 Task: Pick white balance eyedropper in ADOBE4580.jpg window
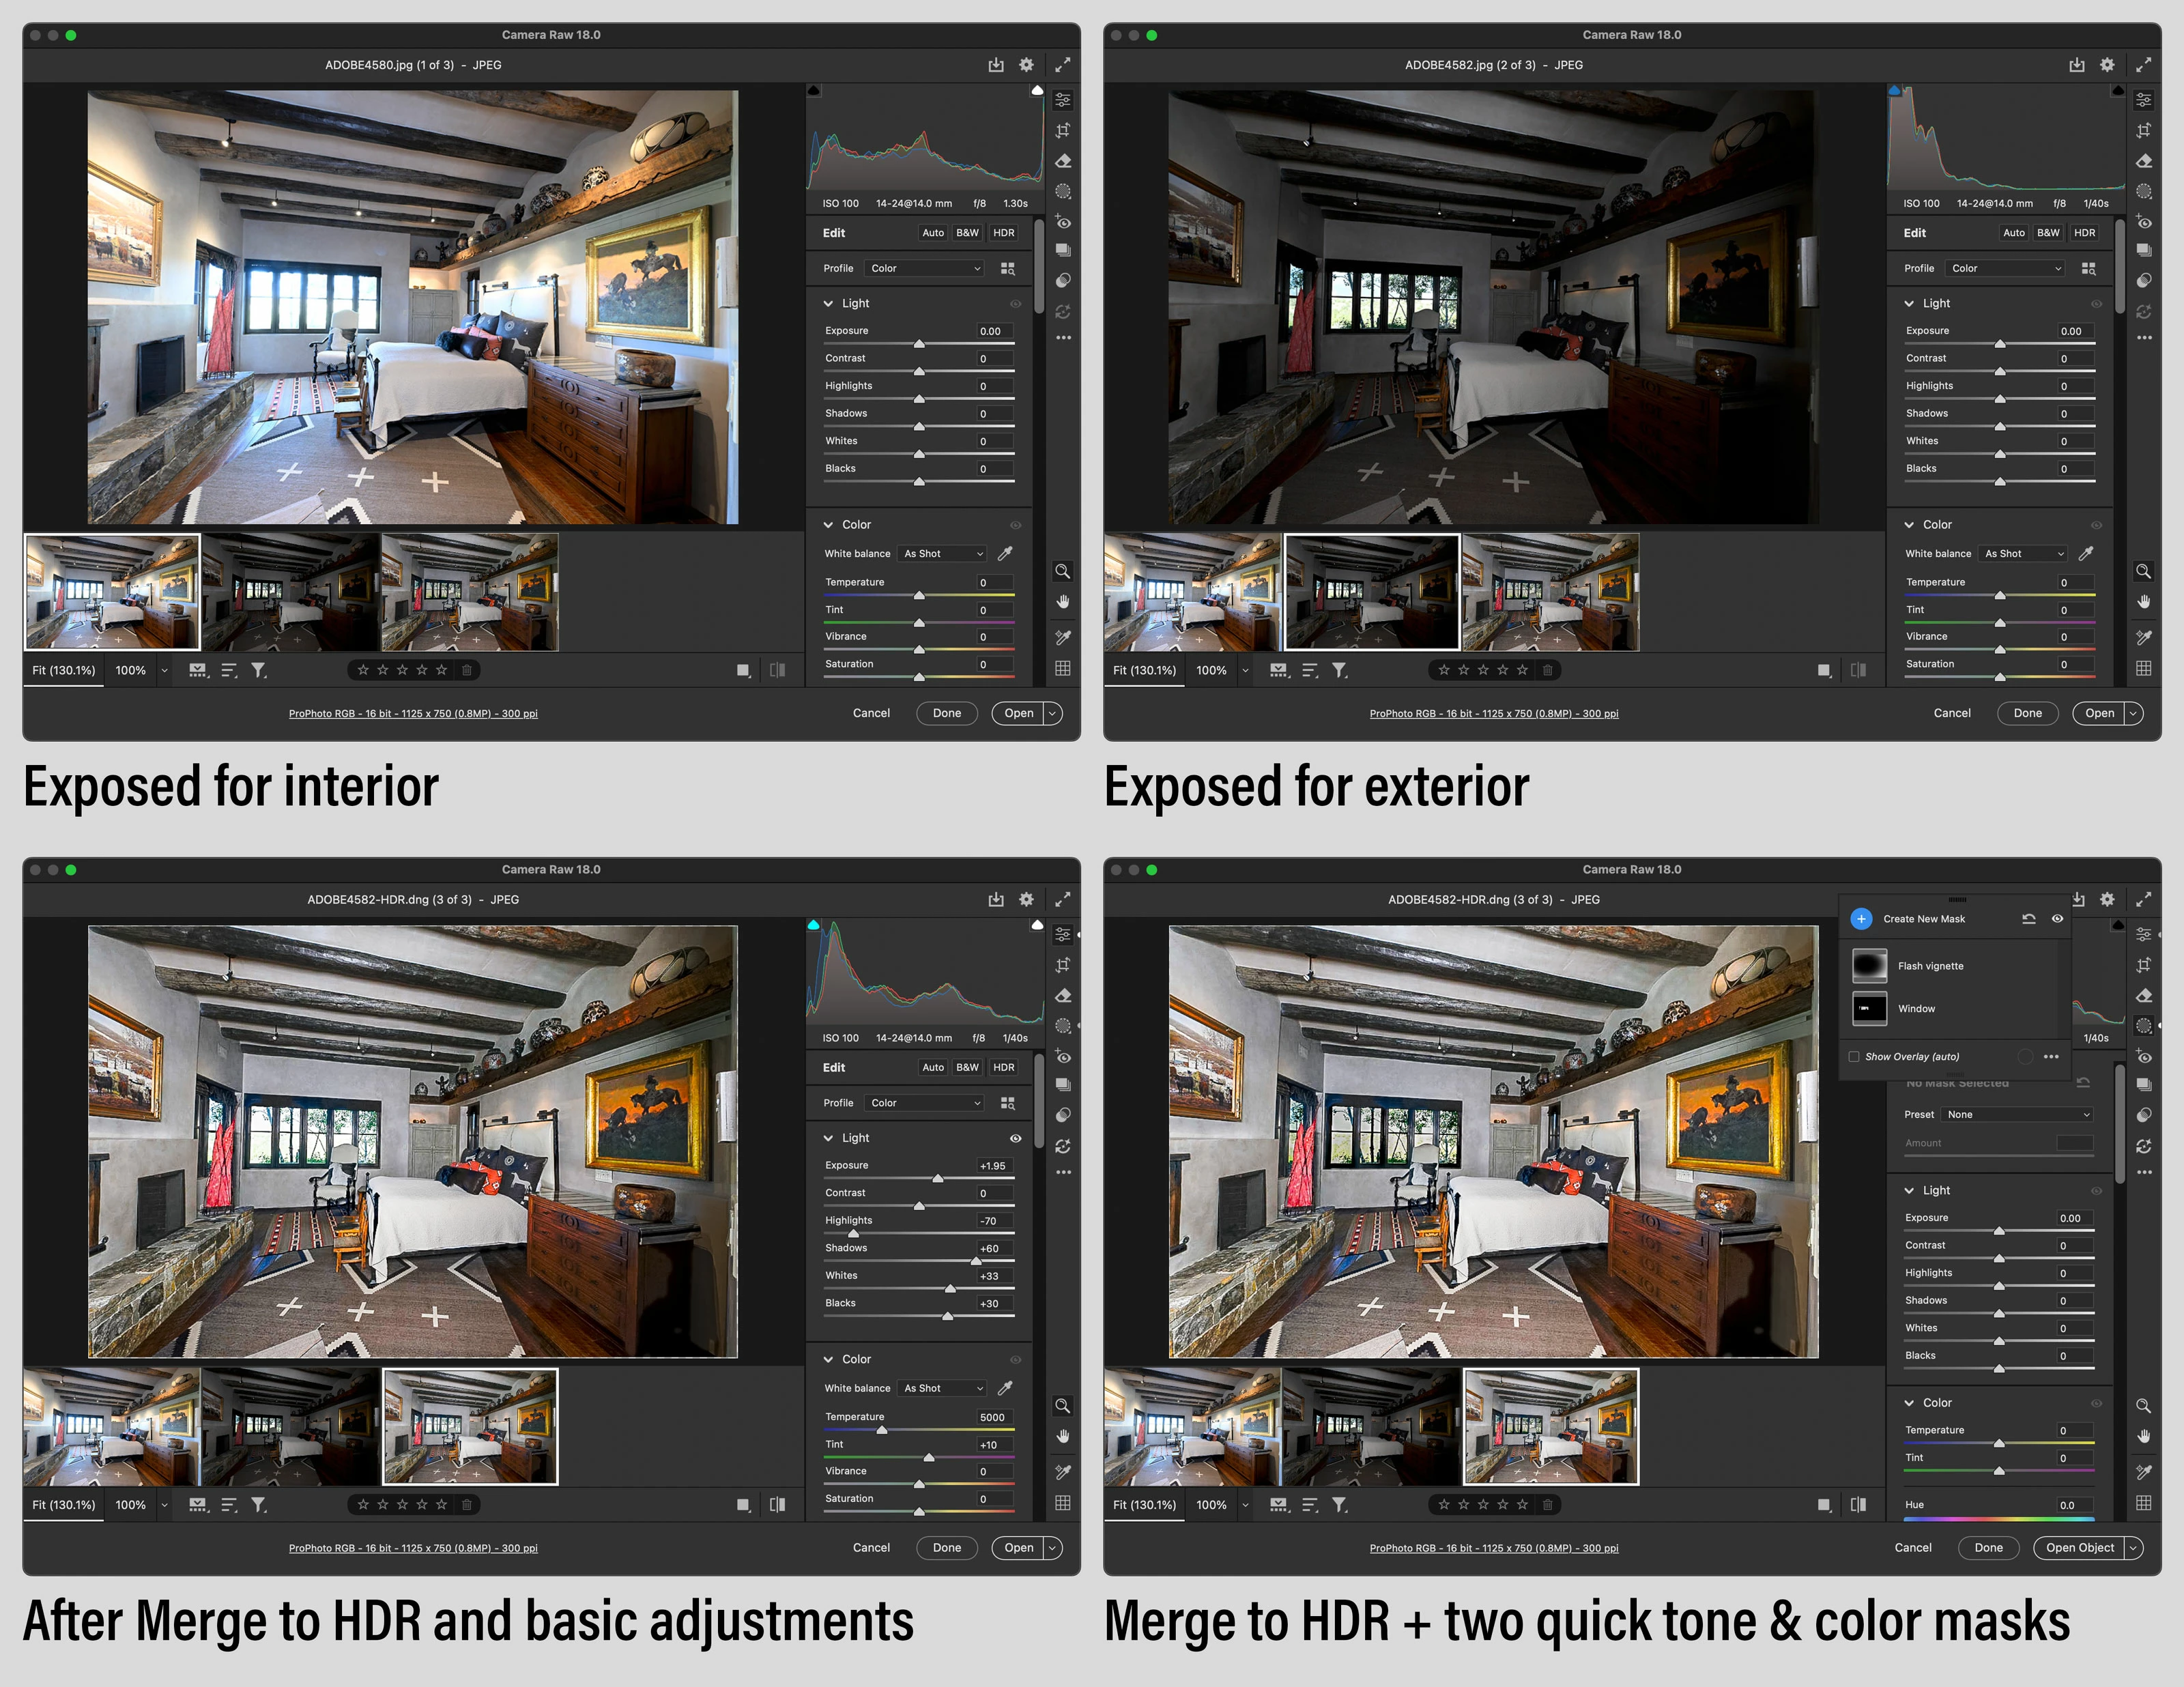(1005, 553)
